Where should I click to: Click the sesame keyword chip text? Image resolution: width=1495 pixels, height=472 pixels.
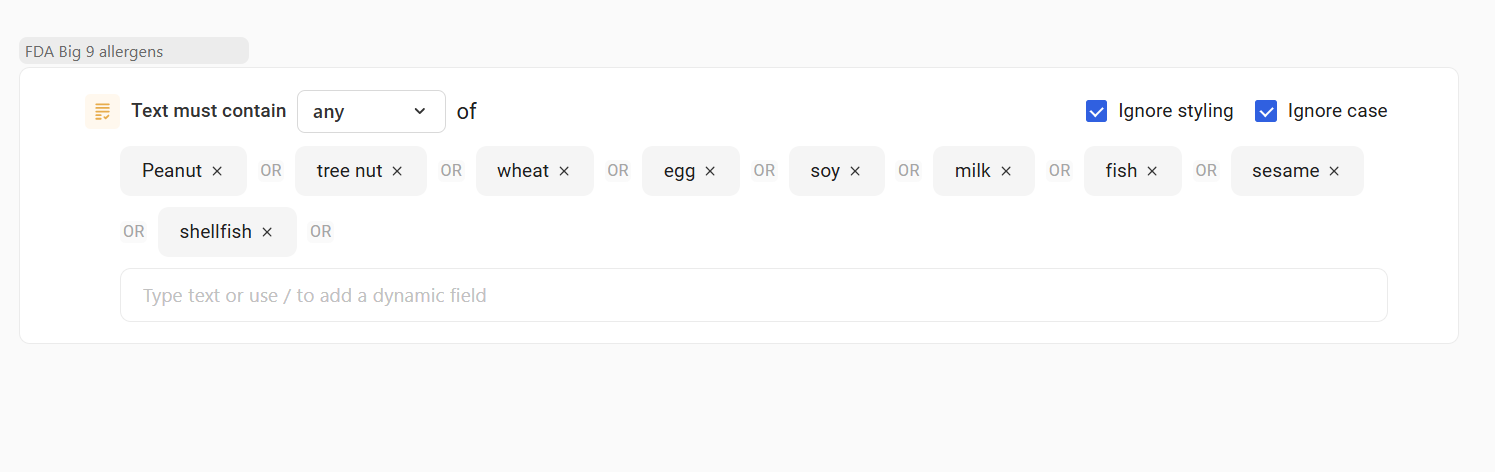(1285, 171)
